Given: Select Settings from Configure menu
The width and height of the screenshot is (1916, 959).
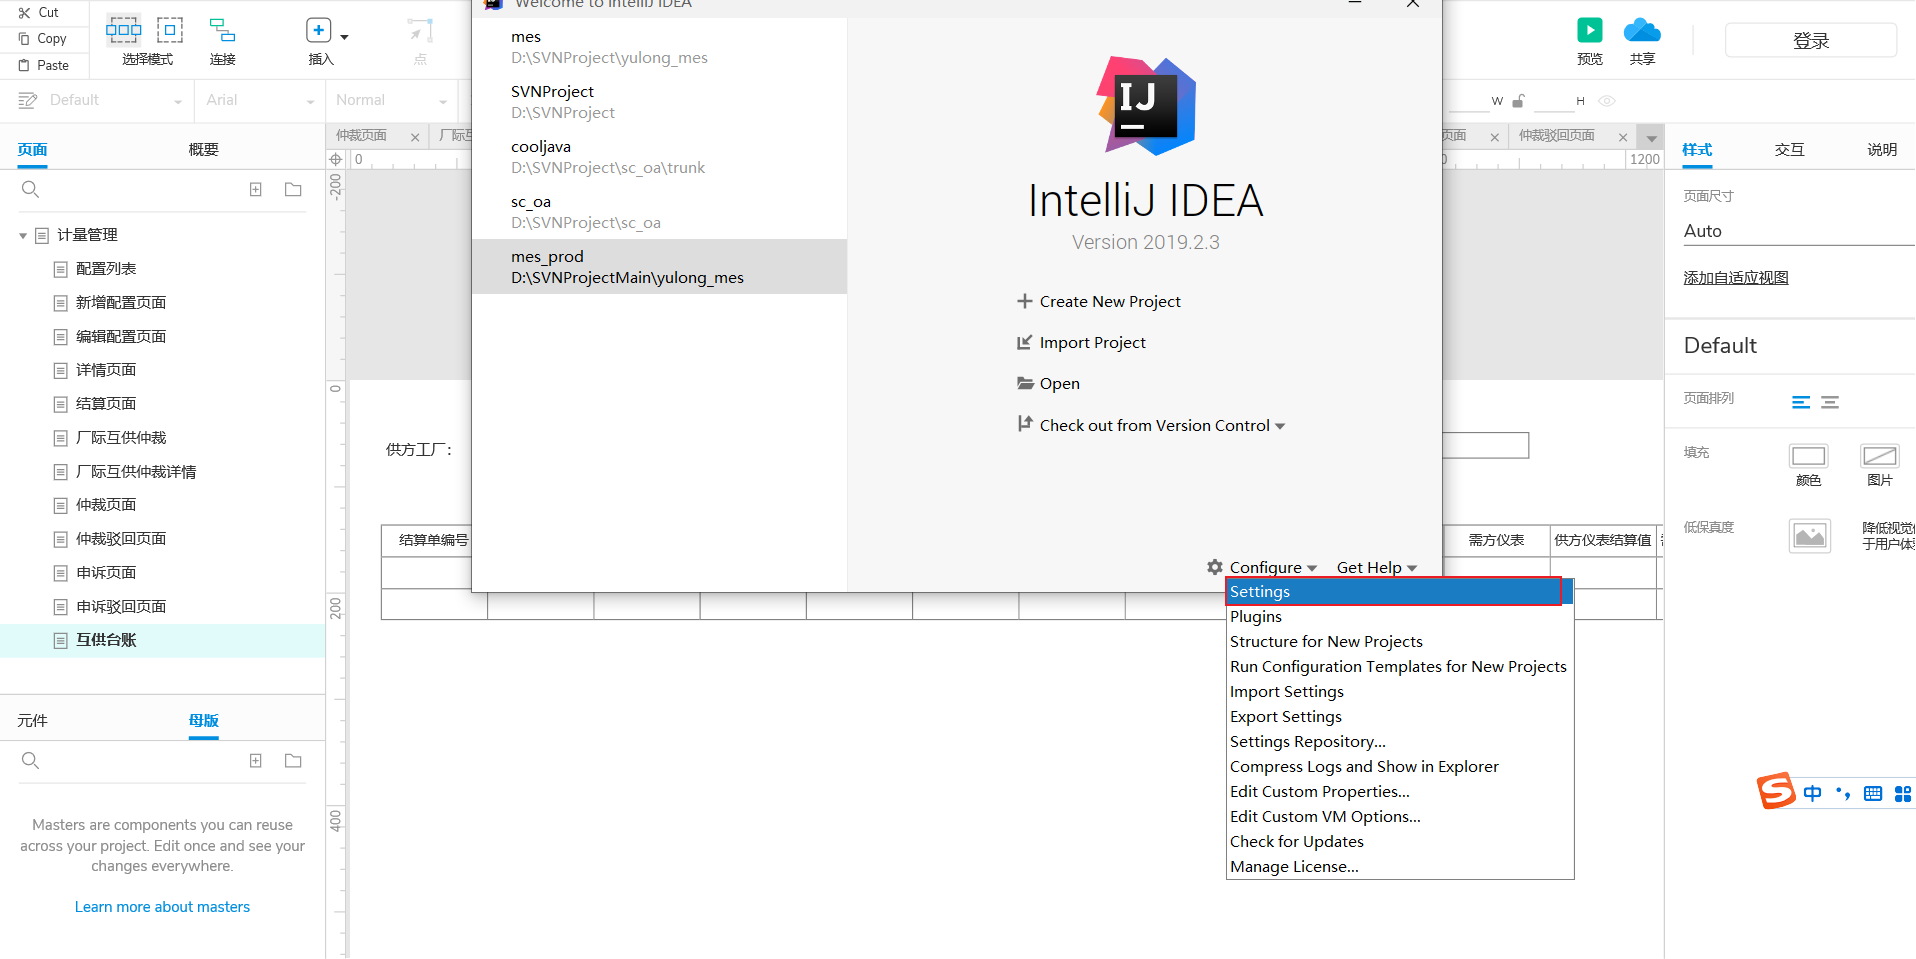Looking at the screenshot, I should pyautogui.click(x=1399, y=592).
